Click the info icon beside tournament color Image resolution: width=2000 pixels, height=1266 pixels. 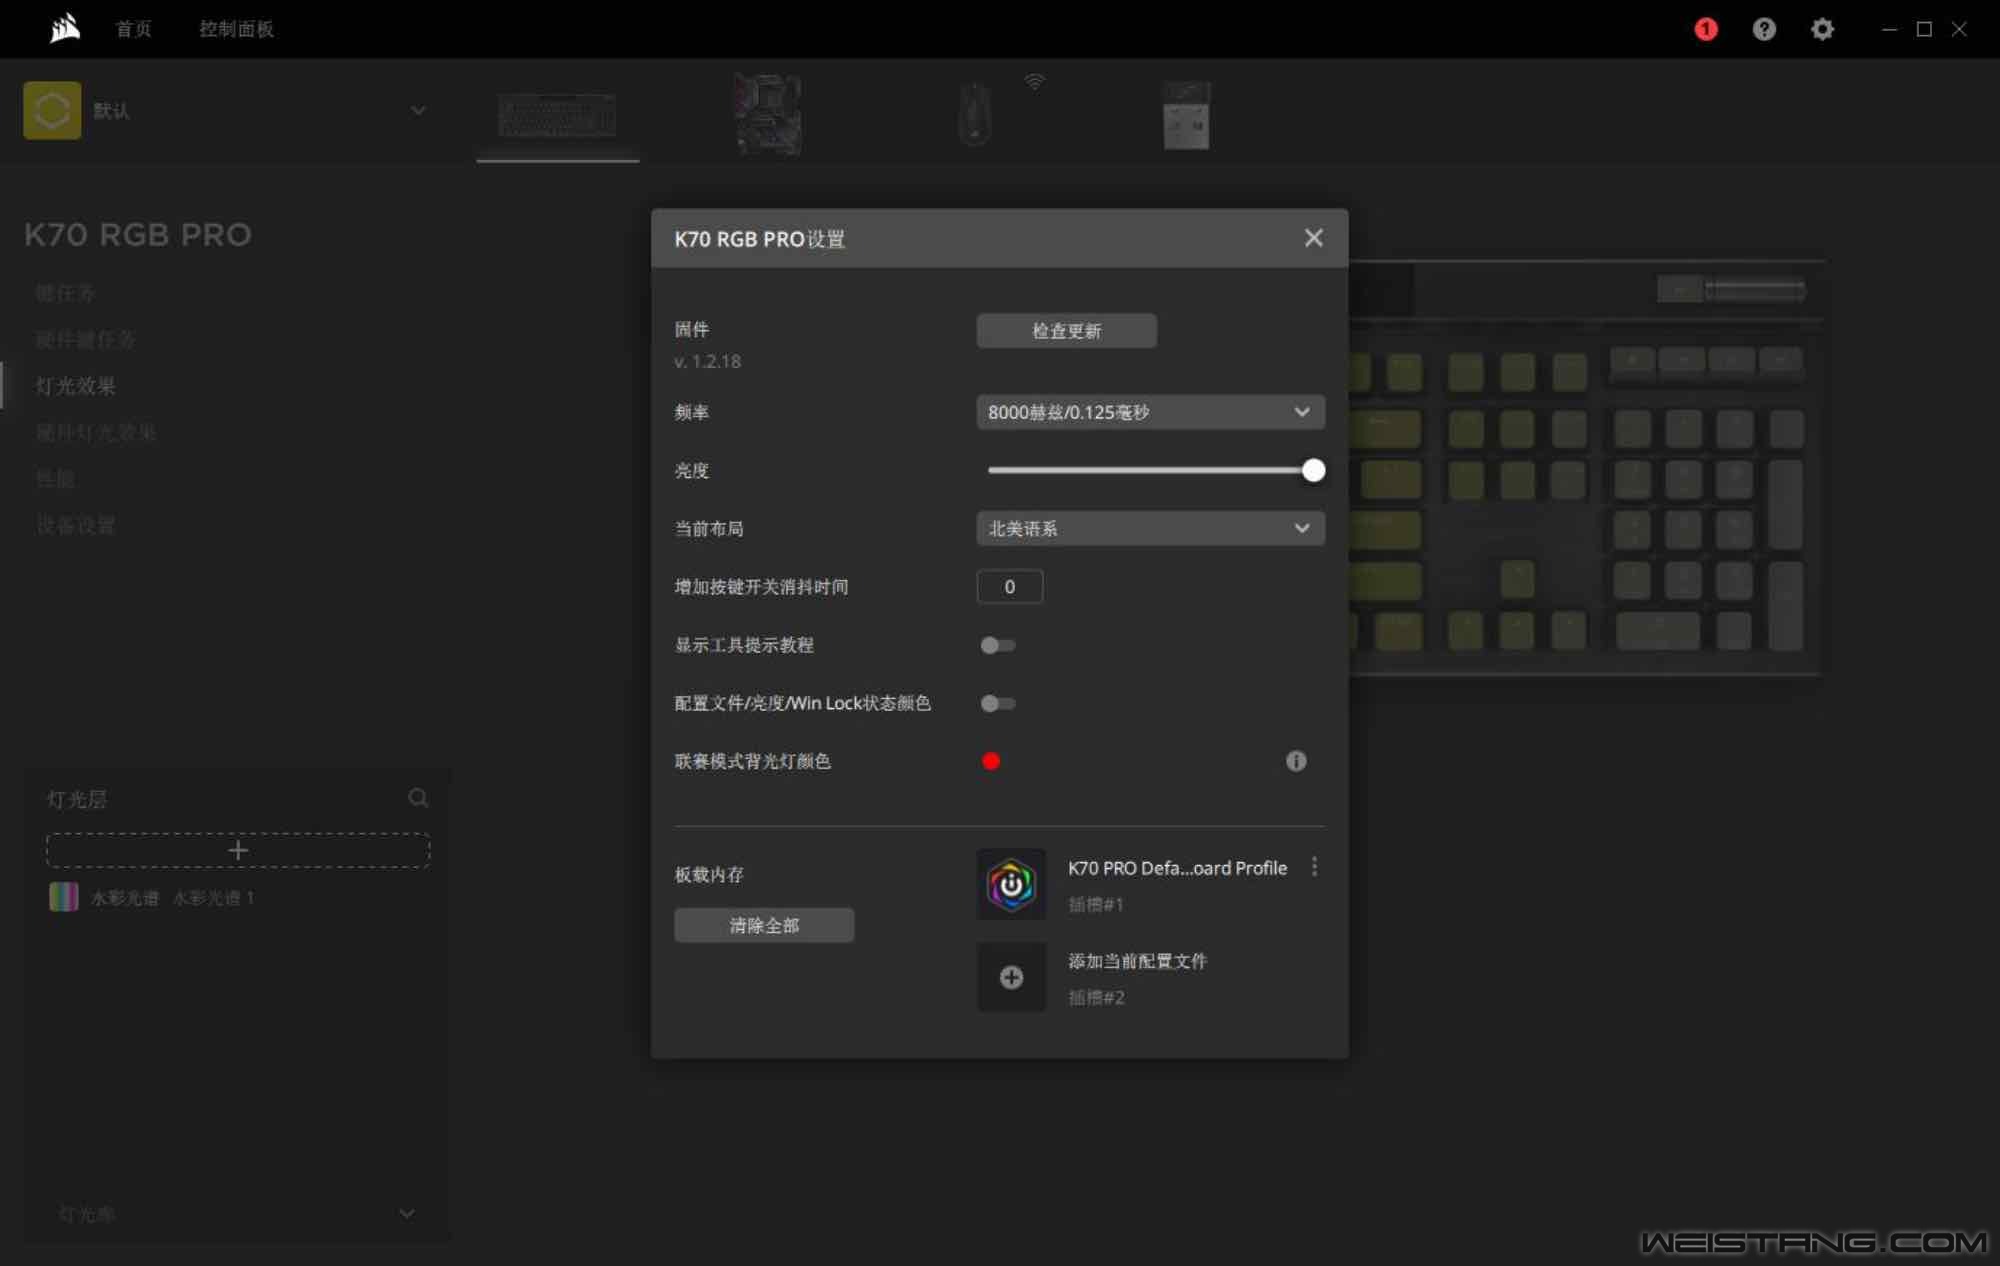point(1296,761)
